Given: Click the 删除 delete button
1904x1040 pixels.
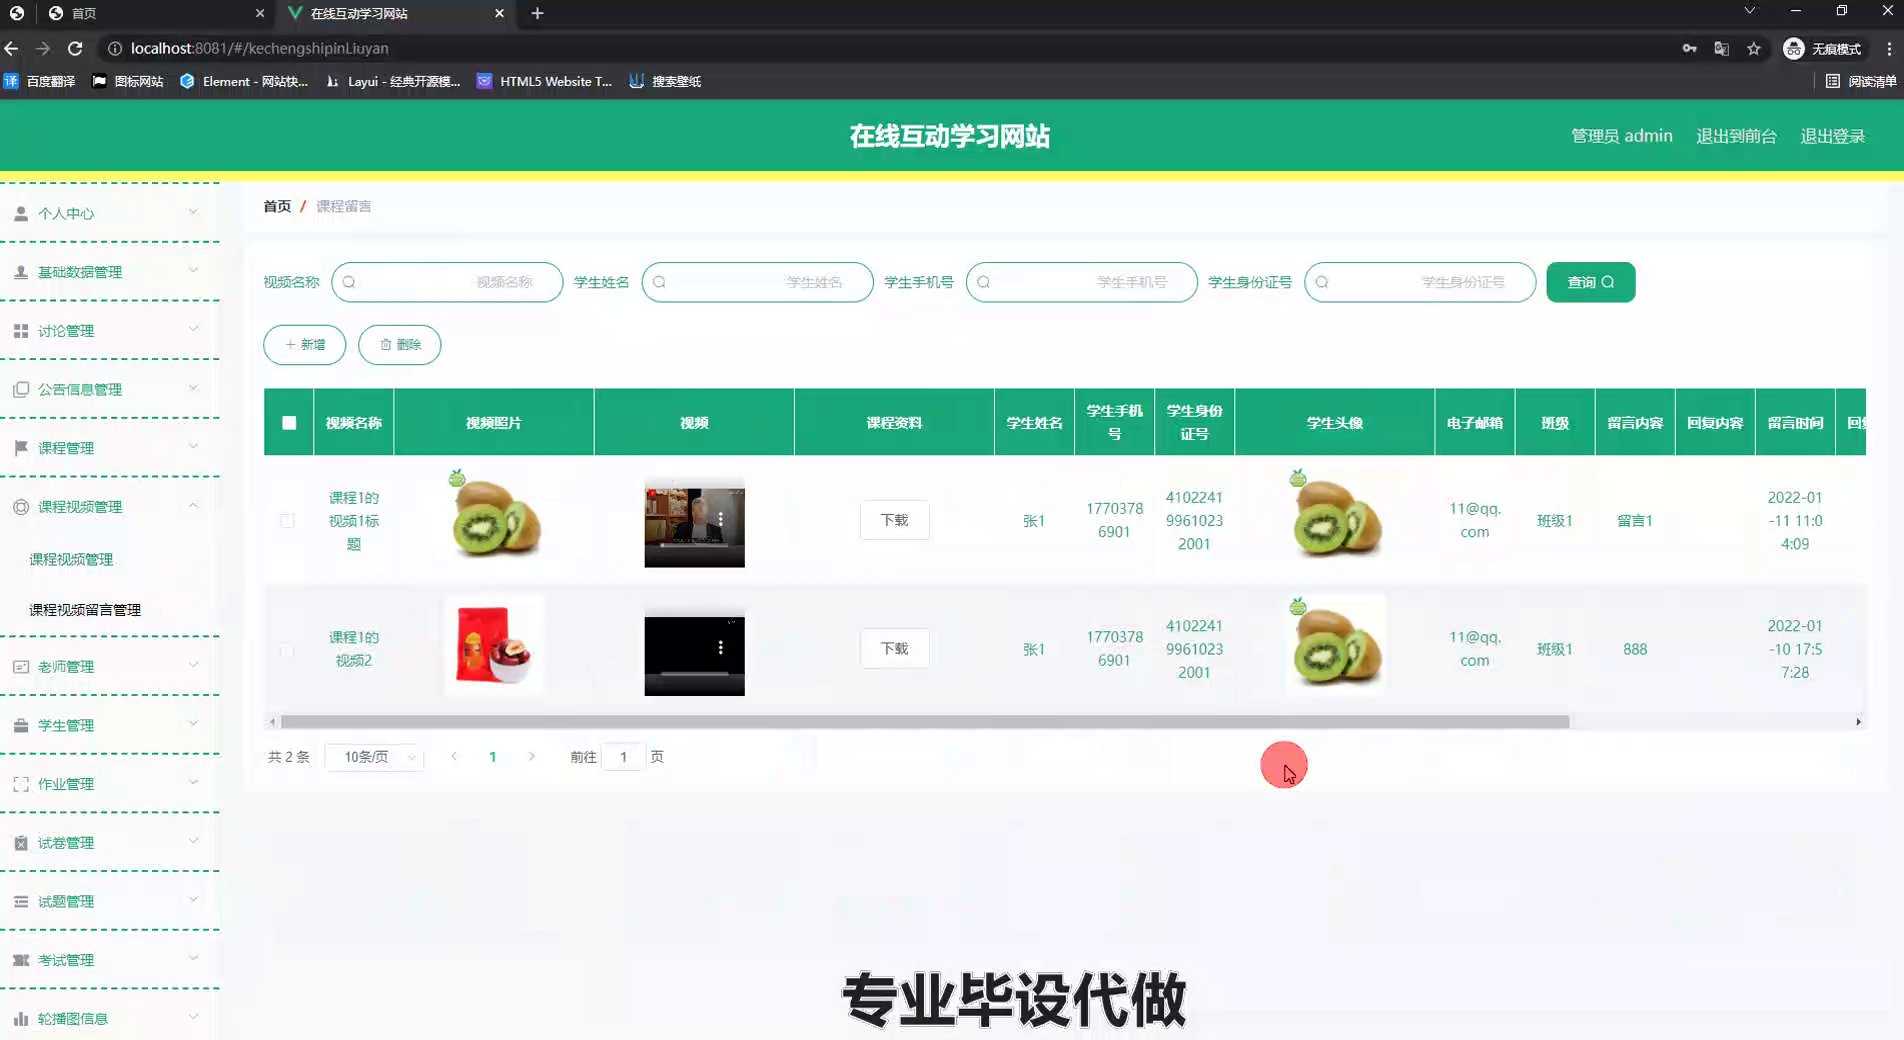Looking at the screenshot, I should point(400,344).
